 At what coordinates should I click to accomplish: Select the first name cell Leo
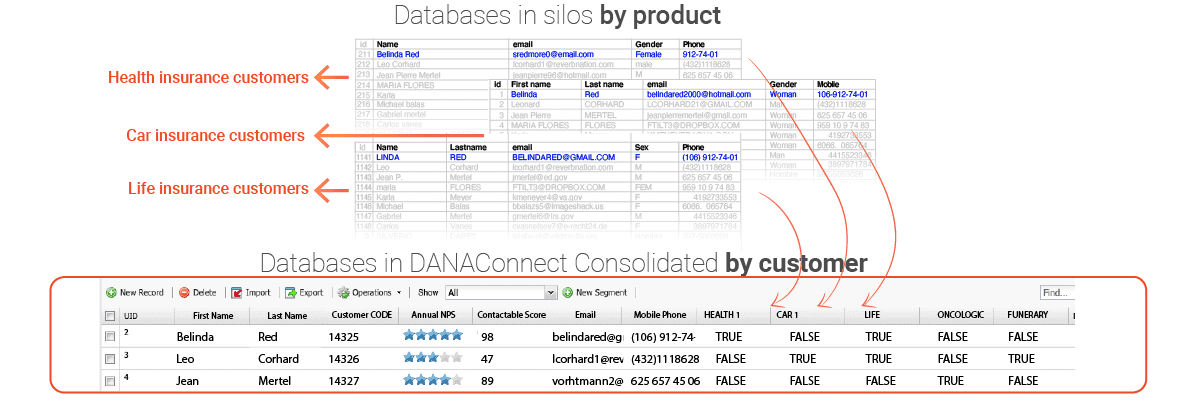point(185,360)
